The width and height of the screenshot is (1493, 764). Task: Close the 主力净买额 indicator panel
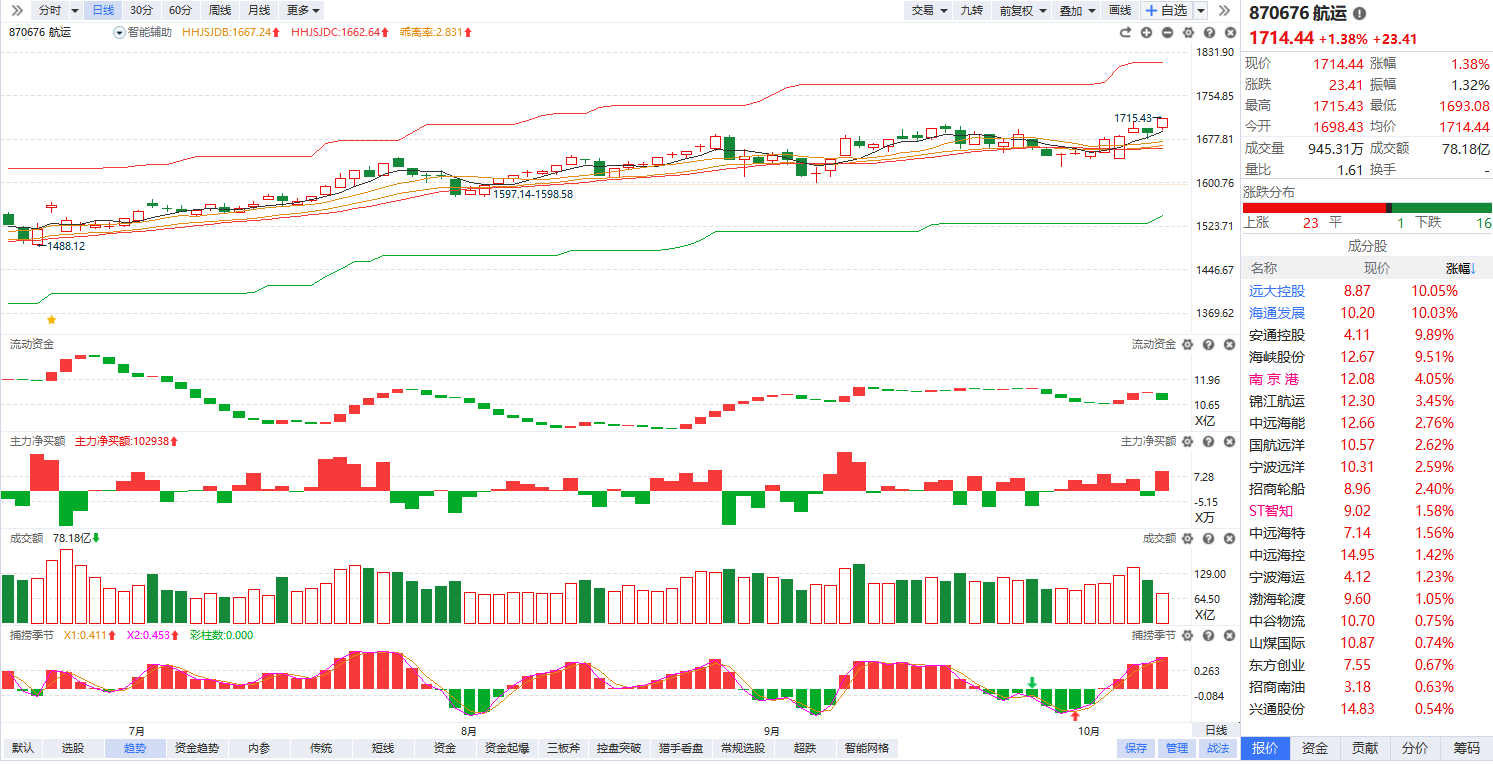click(x=1227, y=441)
